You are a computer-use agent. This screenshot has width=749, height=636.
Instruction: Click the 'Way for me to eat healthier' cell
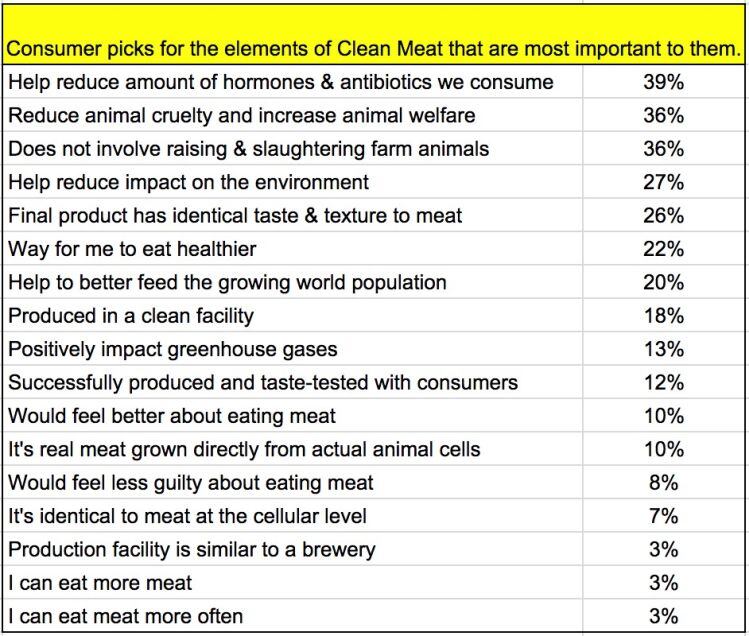click(x=133, y=249)
